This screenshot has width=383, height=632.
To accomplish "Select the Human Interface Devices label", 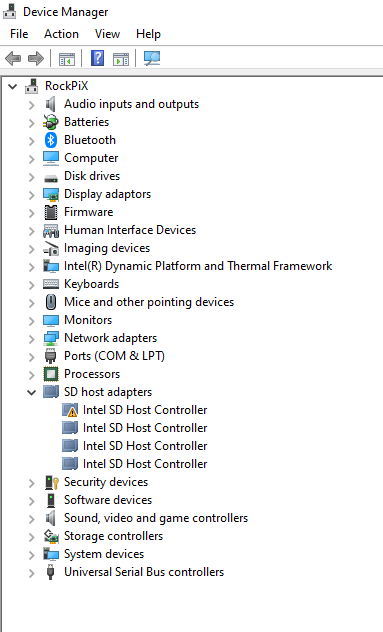I will [x=130, y=230].
